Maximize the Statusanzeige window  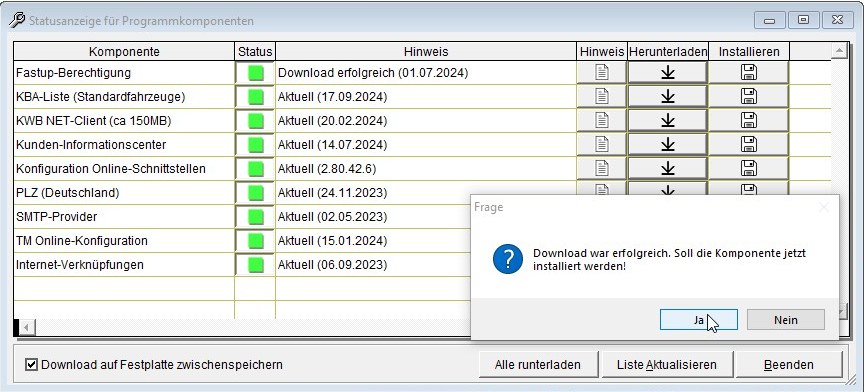click(x=803, y=20)
